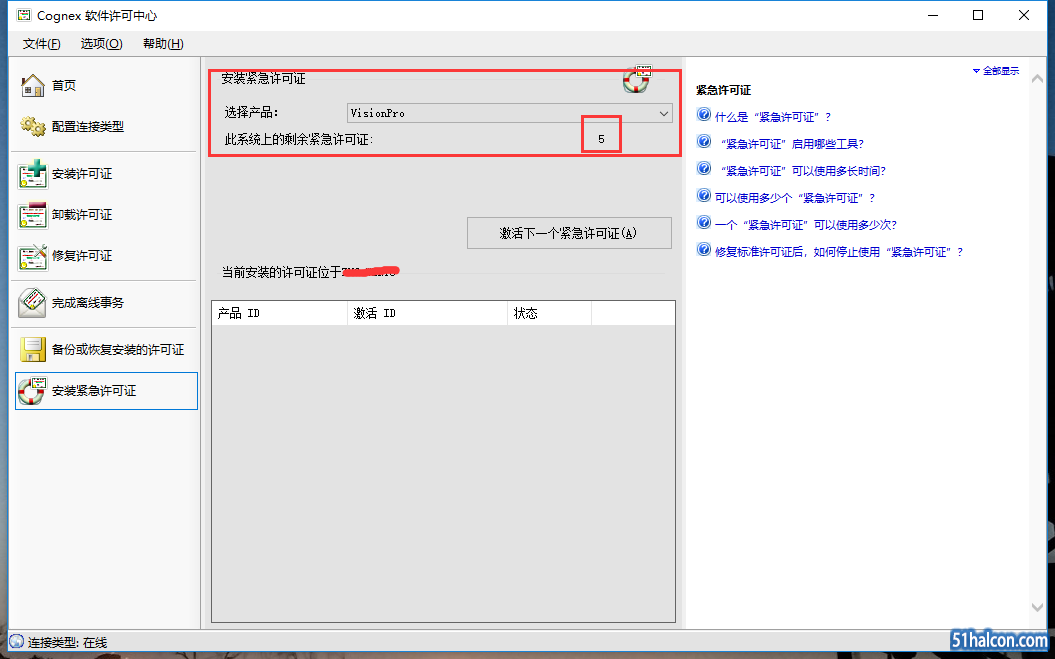The width and height of the screenshot is (1055, 659).
Task: Click the 安装紧急许可证 lifebuoy sidebar icon
Action: click(x=32, y=390)
